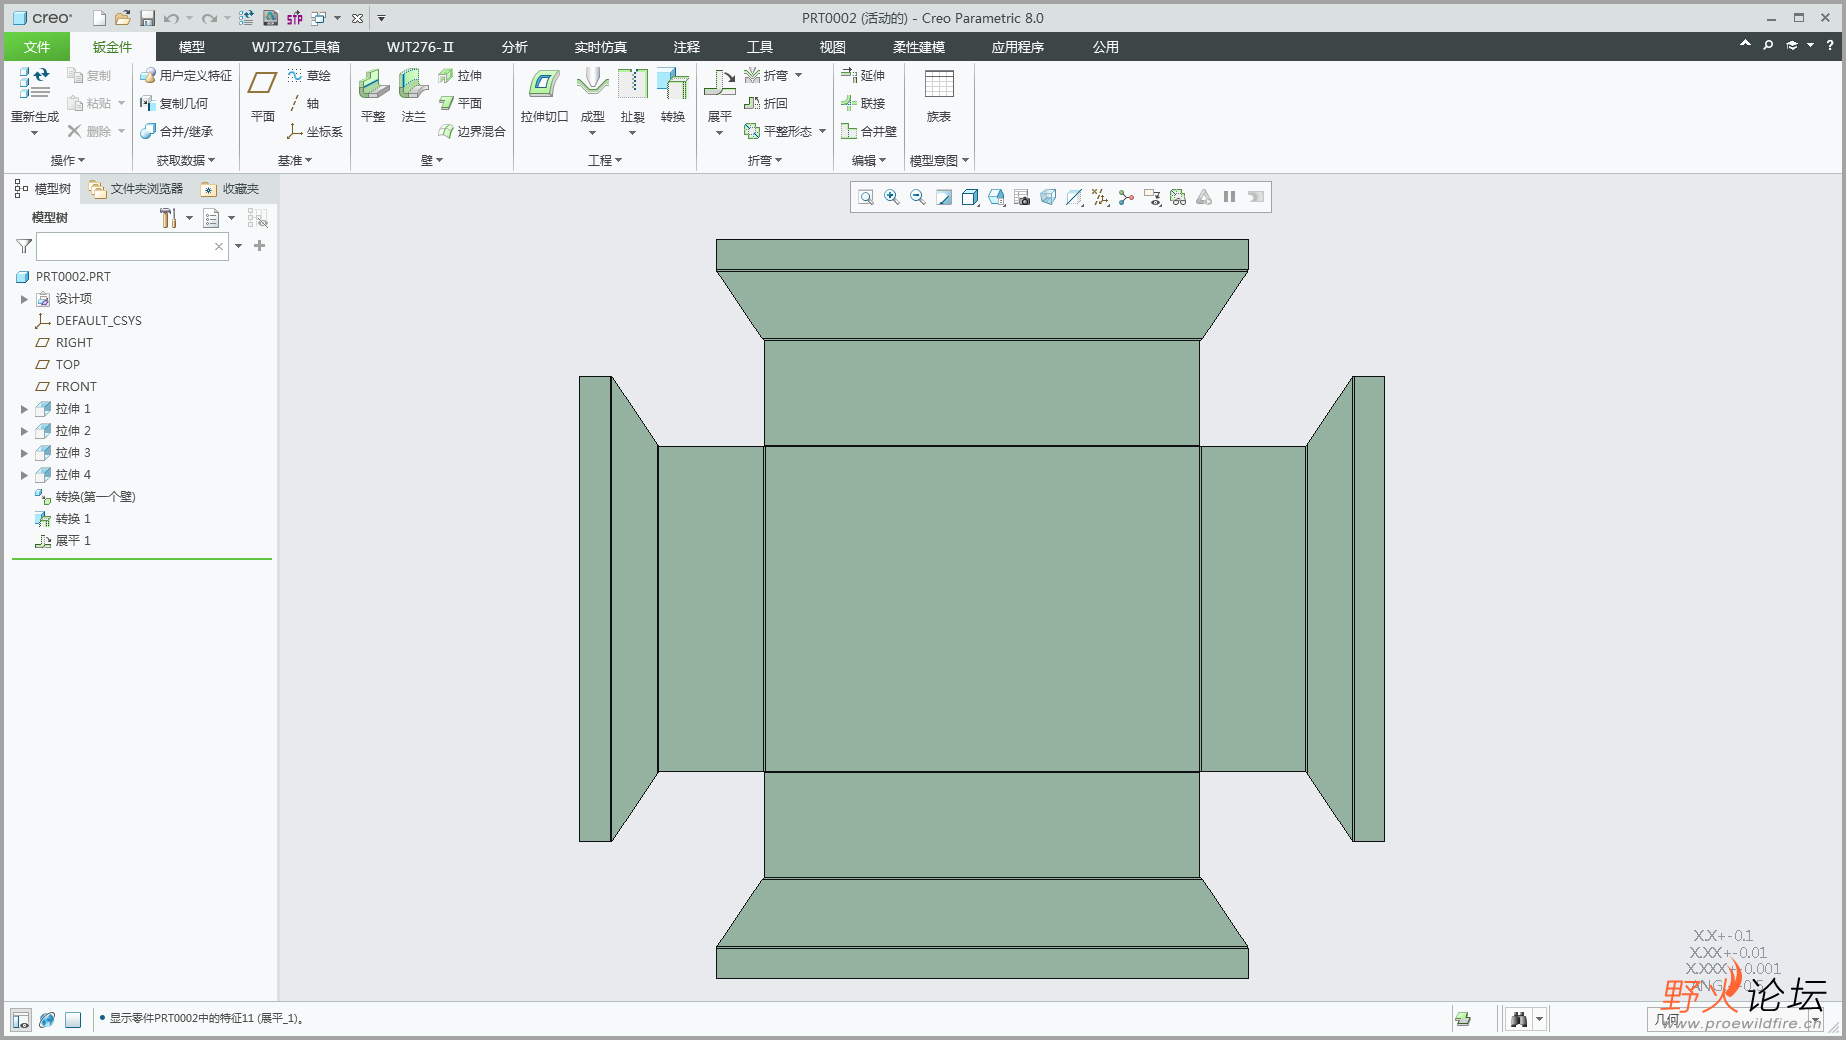The width and height of the screenshot is (1846, 1040).
Task: Click the Refit zoom icon in the graphics toolbar
Action: click(x=866, y=197)
